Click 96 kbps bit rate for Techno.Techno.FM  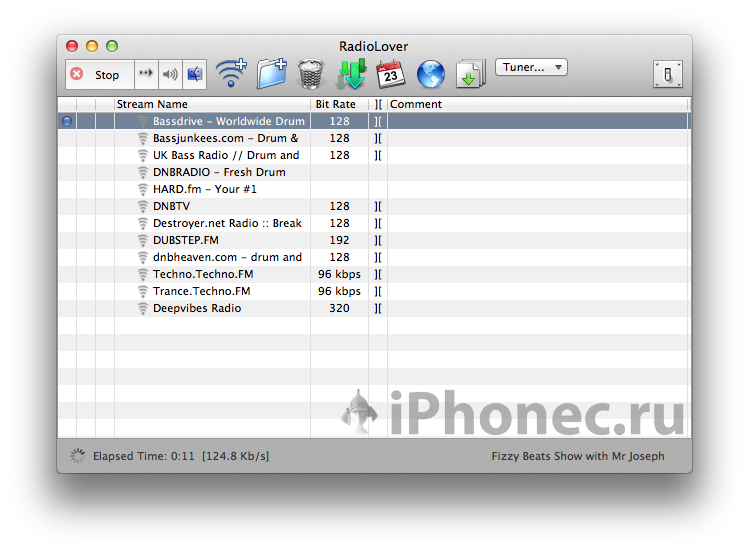coord(340,274)
